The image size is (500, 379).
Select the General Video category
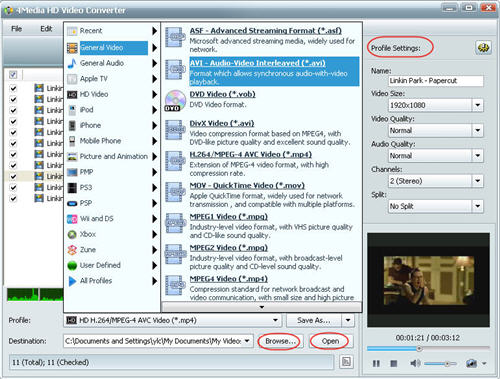coord(112,48)
